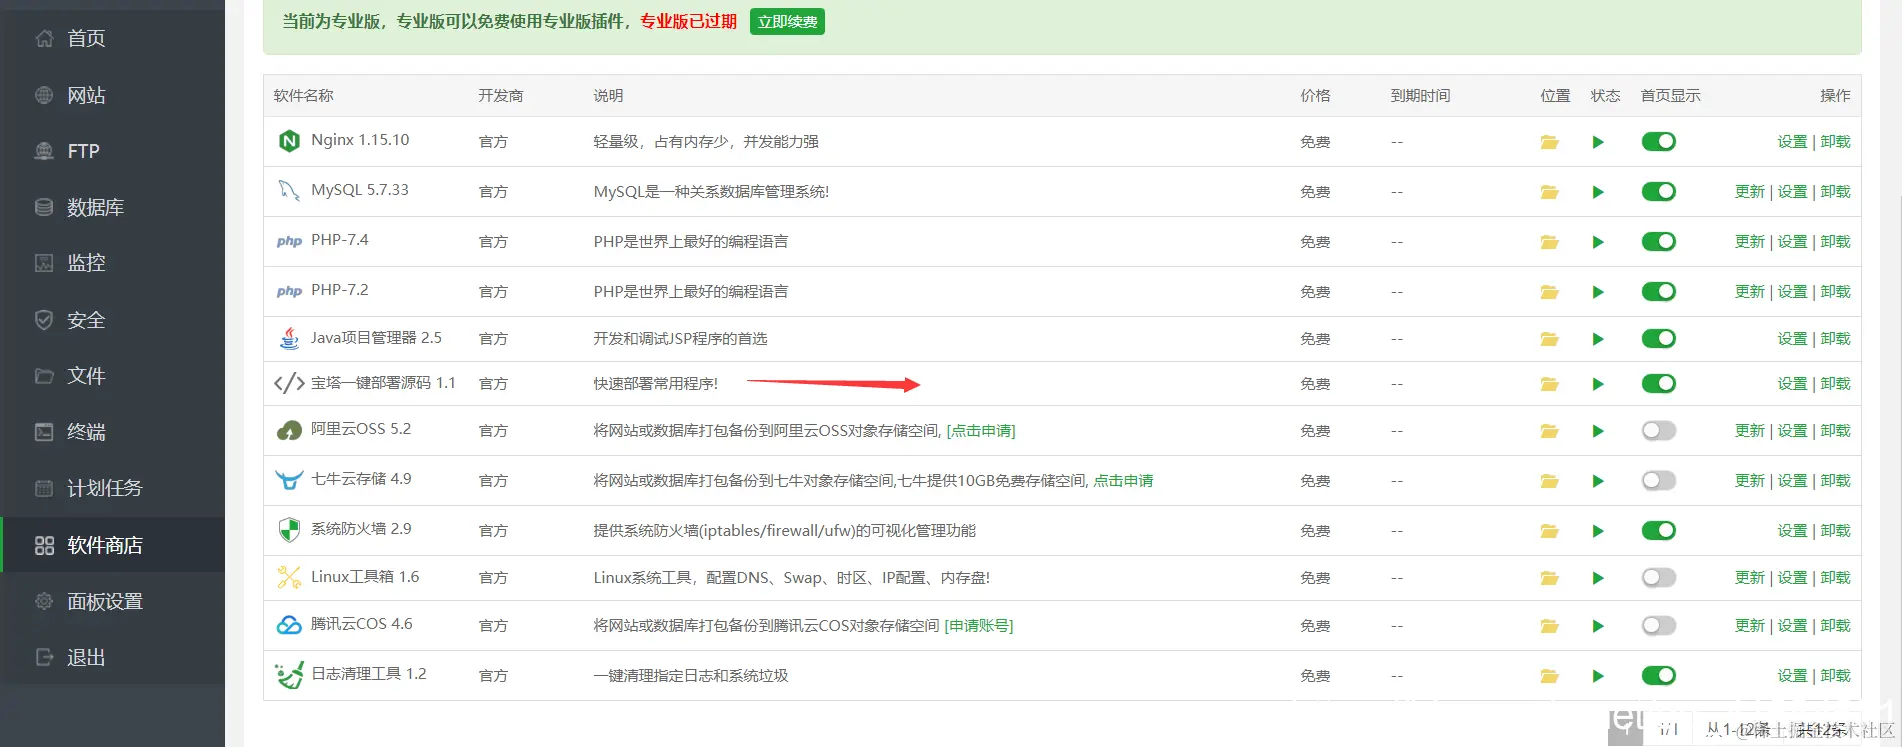Screen dimensions: 1902x747
Task: Enable homepage display for Linux工具箱 1.6
Action: [1659, 578]
